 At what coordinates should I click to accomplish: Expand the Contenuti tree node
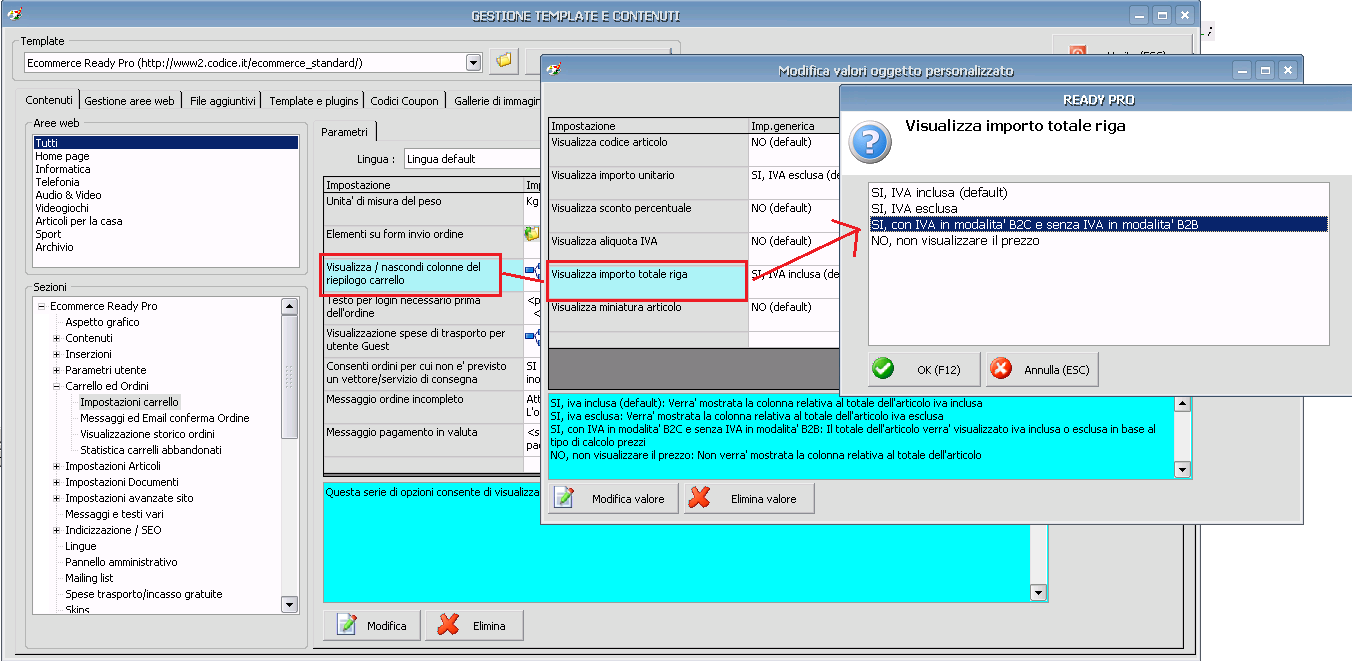(x=57, y=338)
